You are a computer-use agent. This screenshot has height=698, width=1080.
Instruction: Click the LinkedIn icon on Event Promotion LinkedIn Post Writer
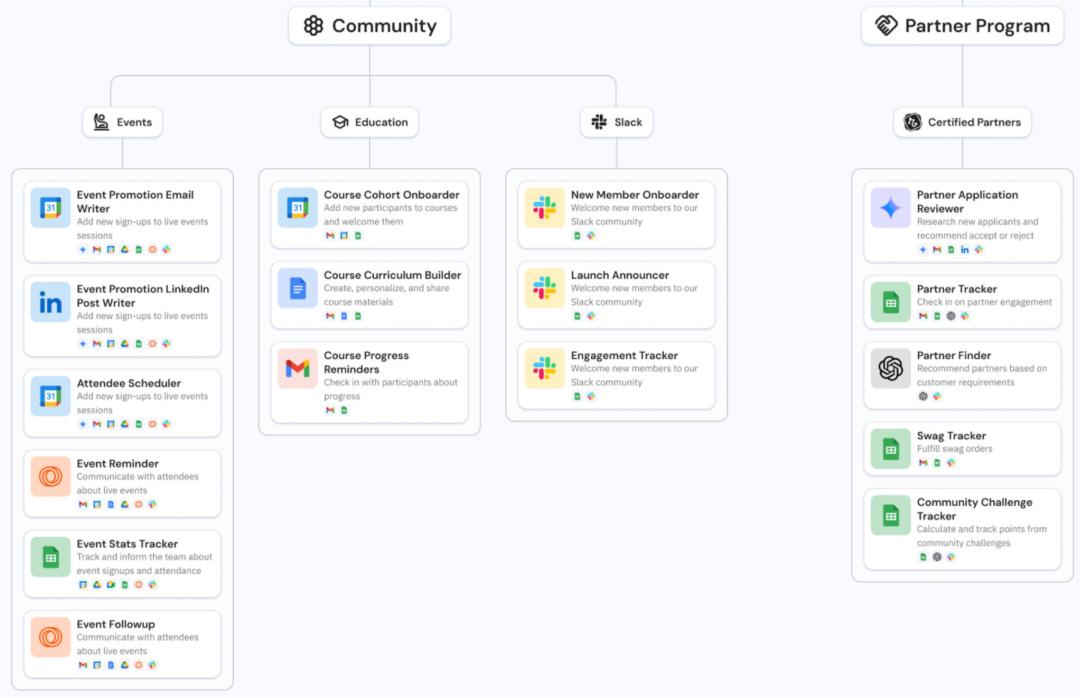pos(50,302)
